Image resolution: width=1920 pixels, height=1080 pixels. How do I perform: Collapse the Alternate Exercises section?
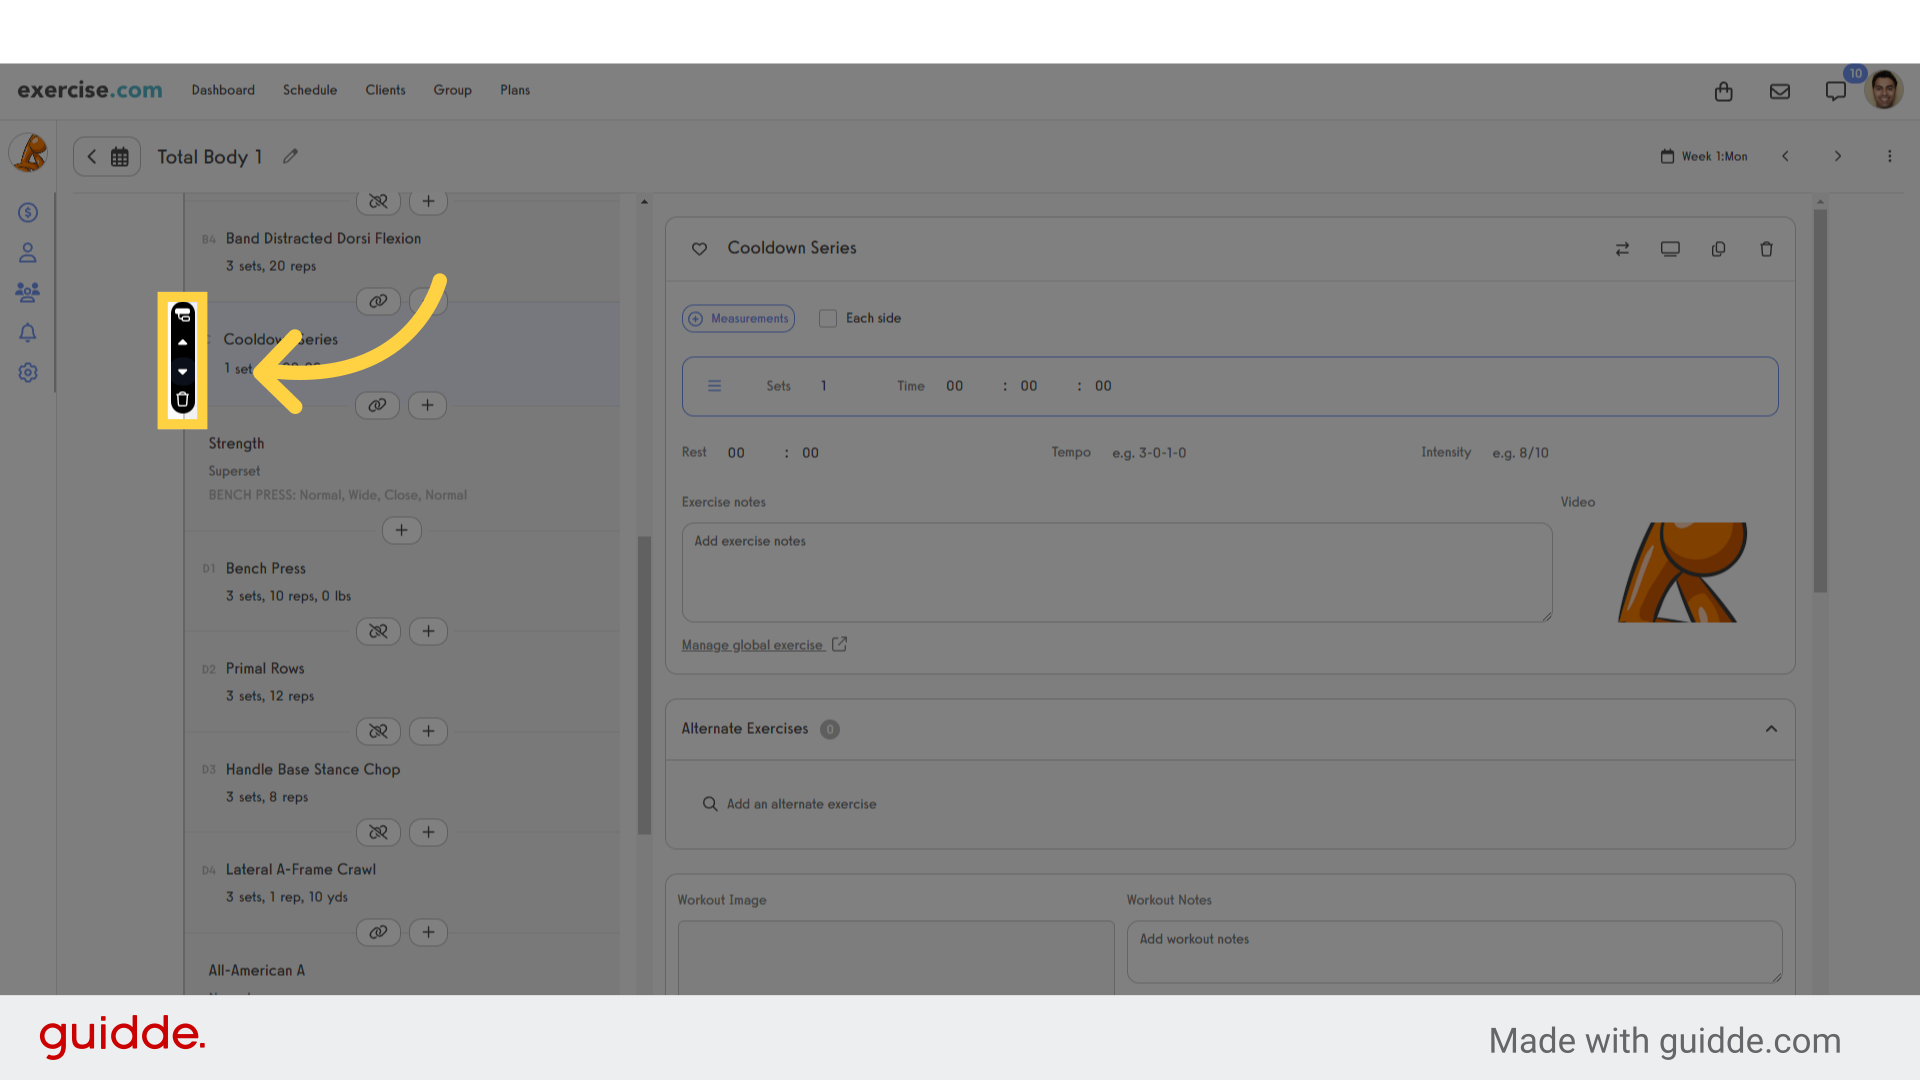click(1771, 729)
